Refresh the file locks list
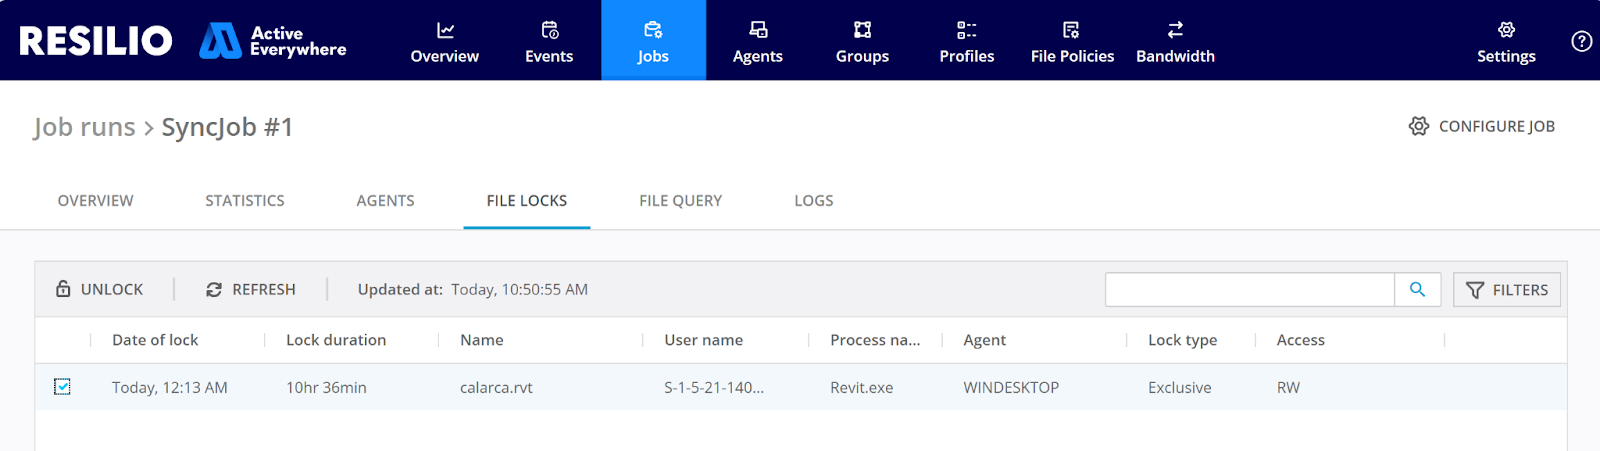The height and width of the screenshot is (451, 1600). point(251,289)
